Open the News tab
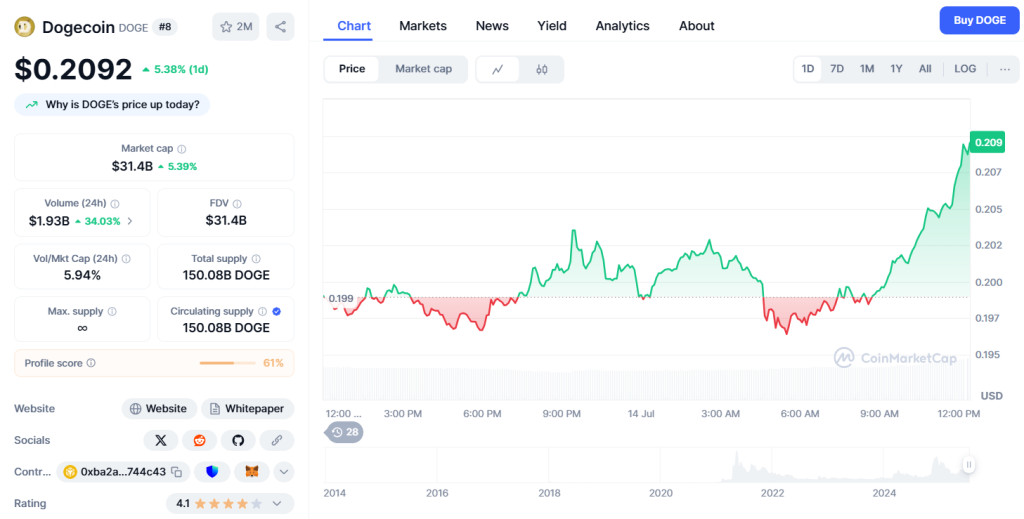This screenshot has height=519, width=1024. point(492,26)
